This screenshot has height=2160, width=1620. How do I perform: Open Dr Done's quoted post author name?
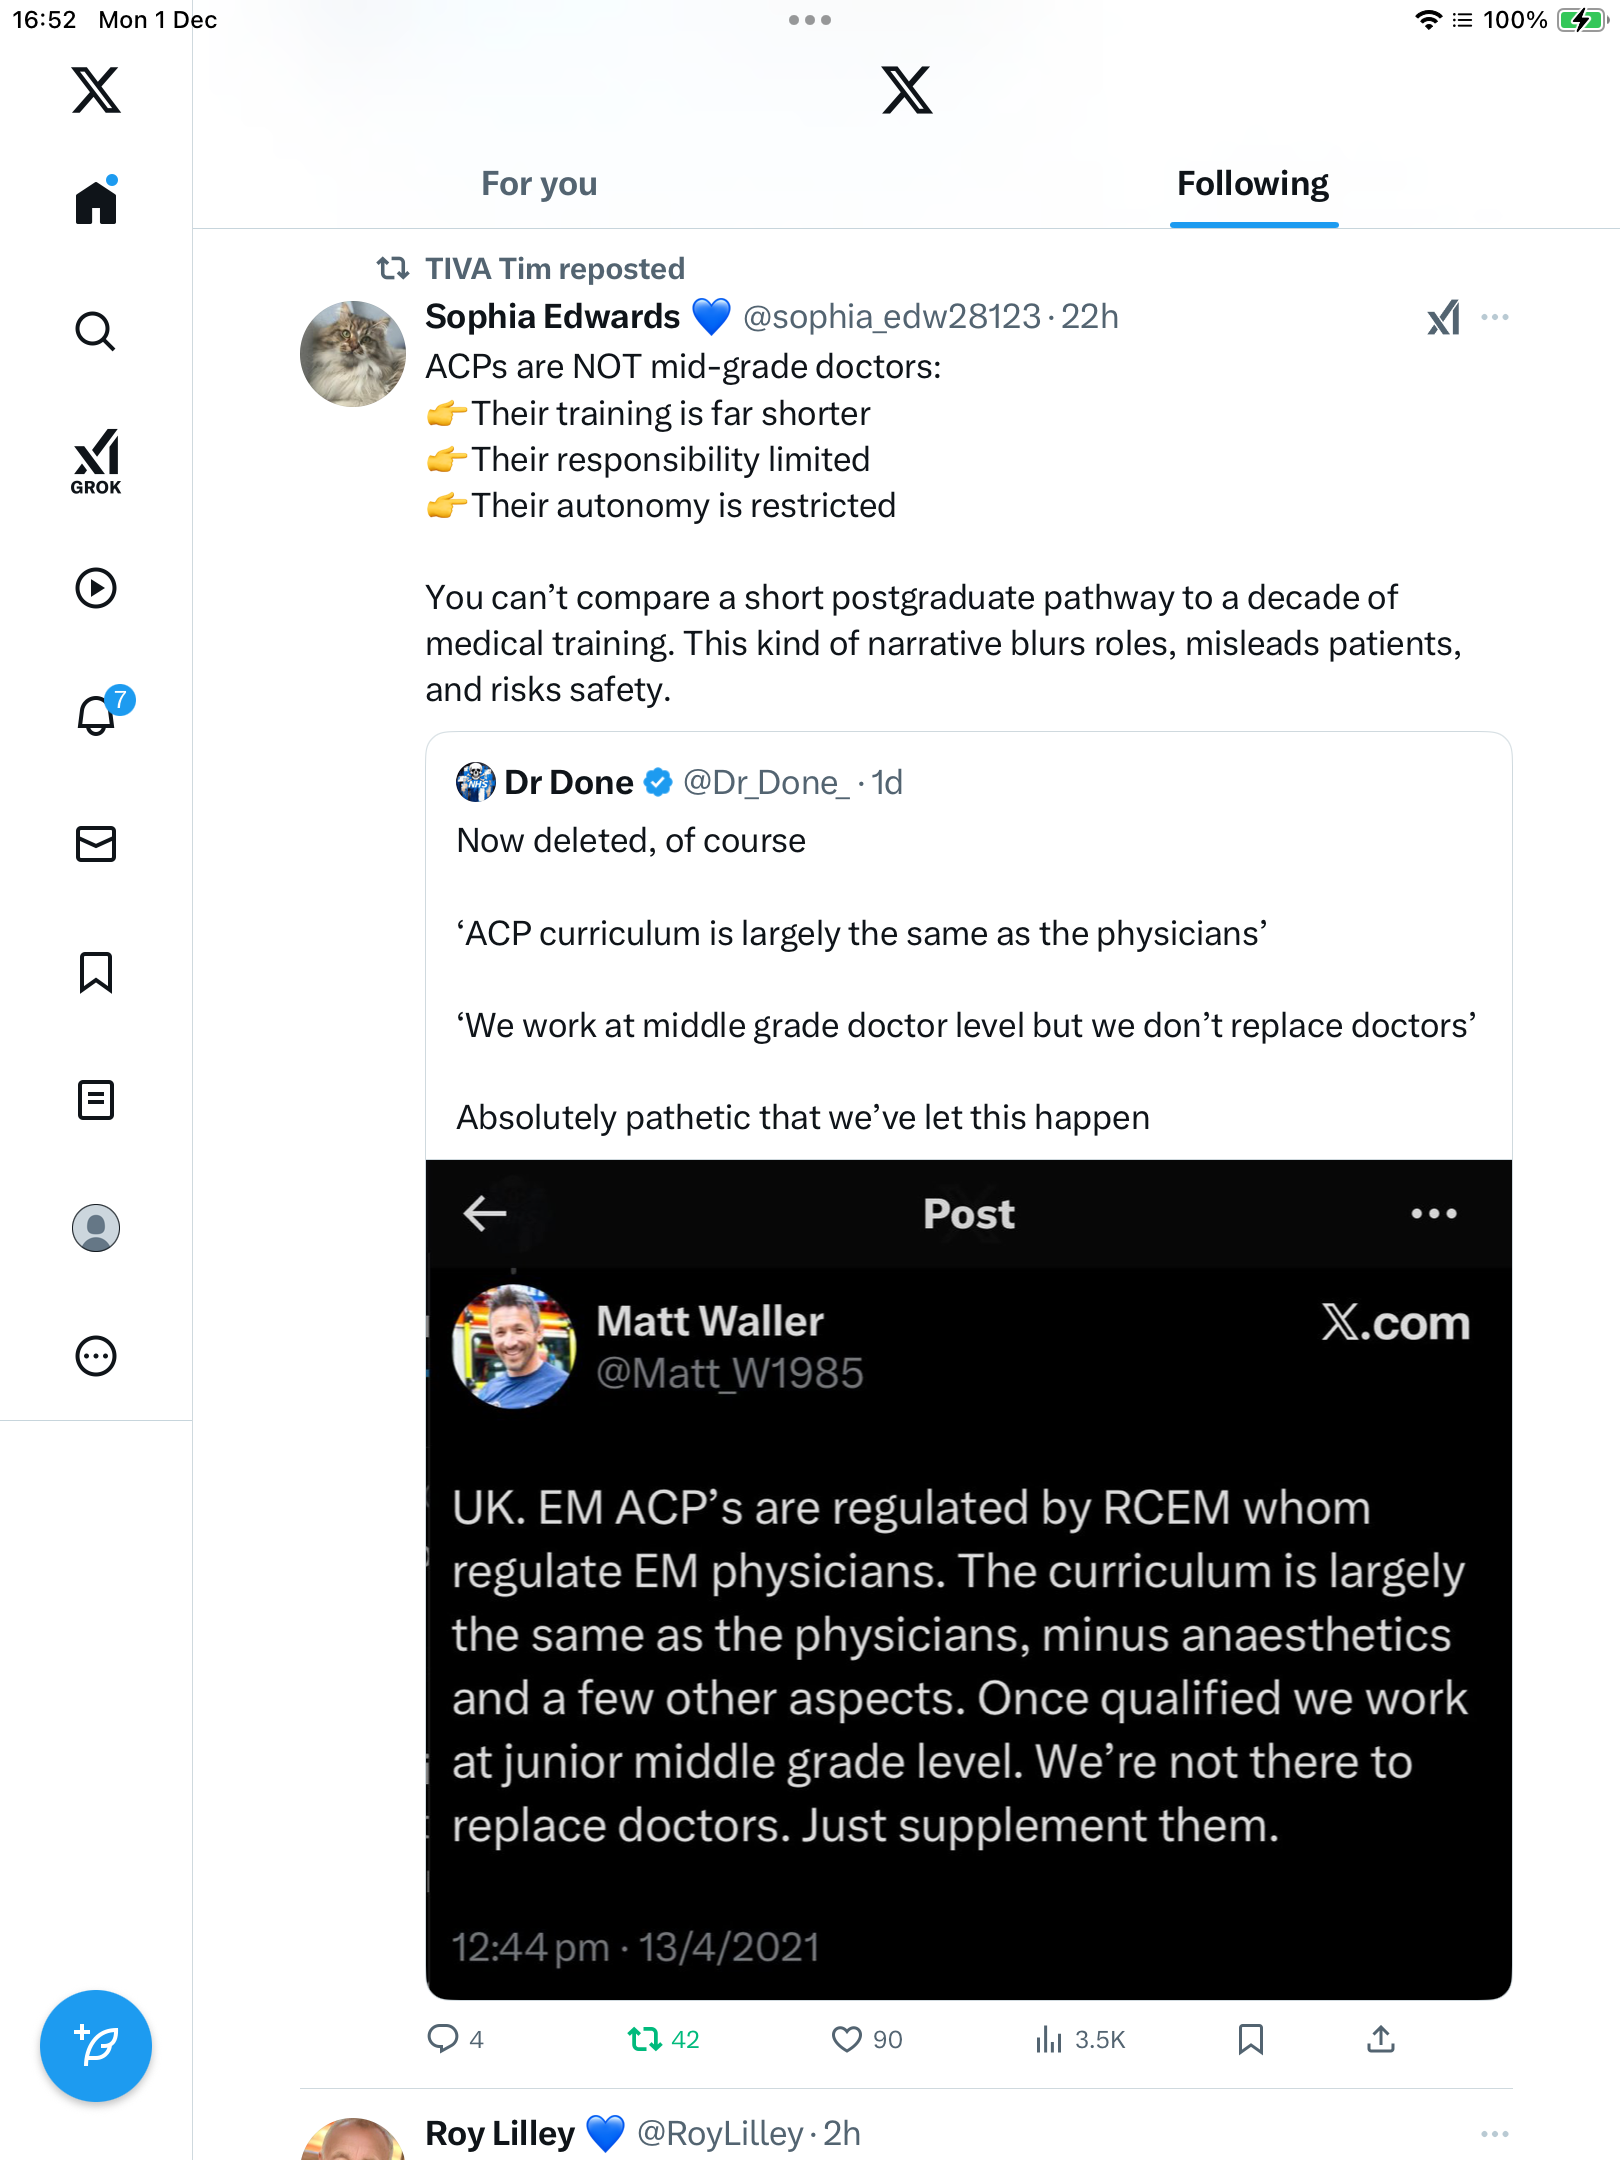pyautogui.click(x=568, y=782)
